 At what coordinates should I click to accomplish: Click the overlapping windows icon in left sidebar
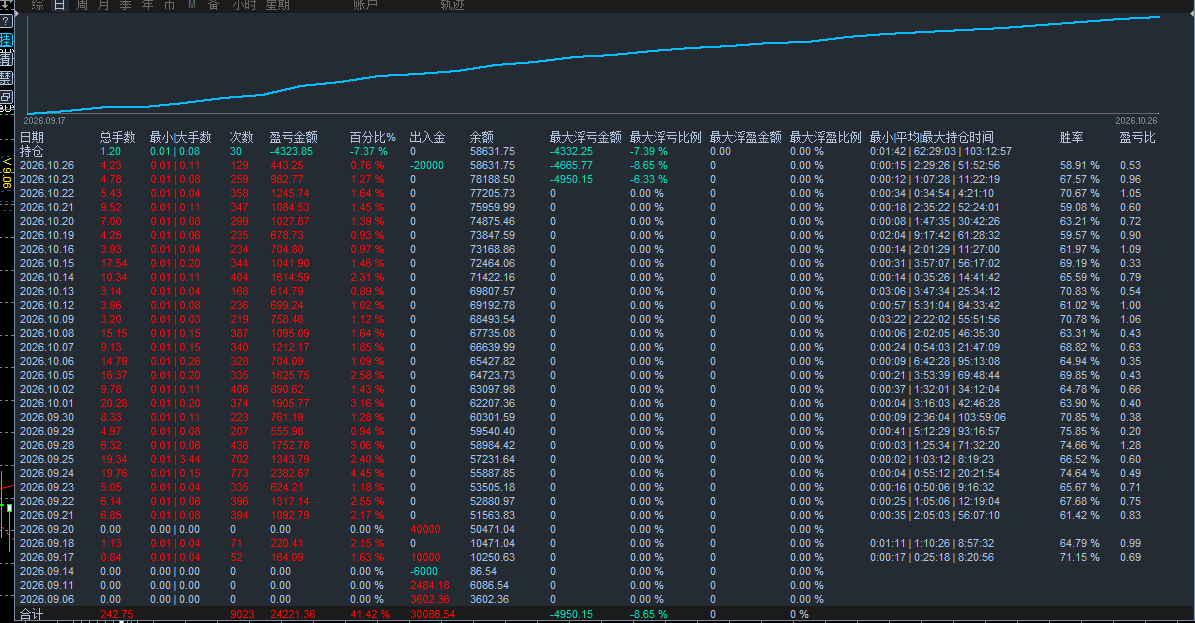pos(6,97)
